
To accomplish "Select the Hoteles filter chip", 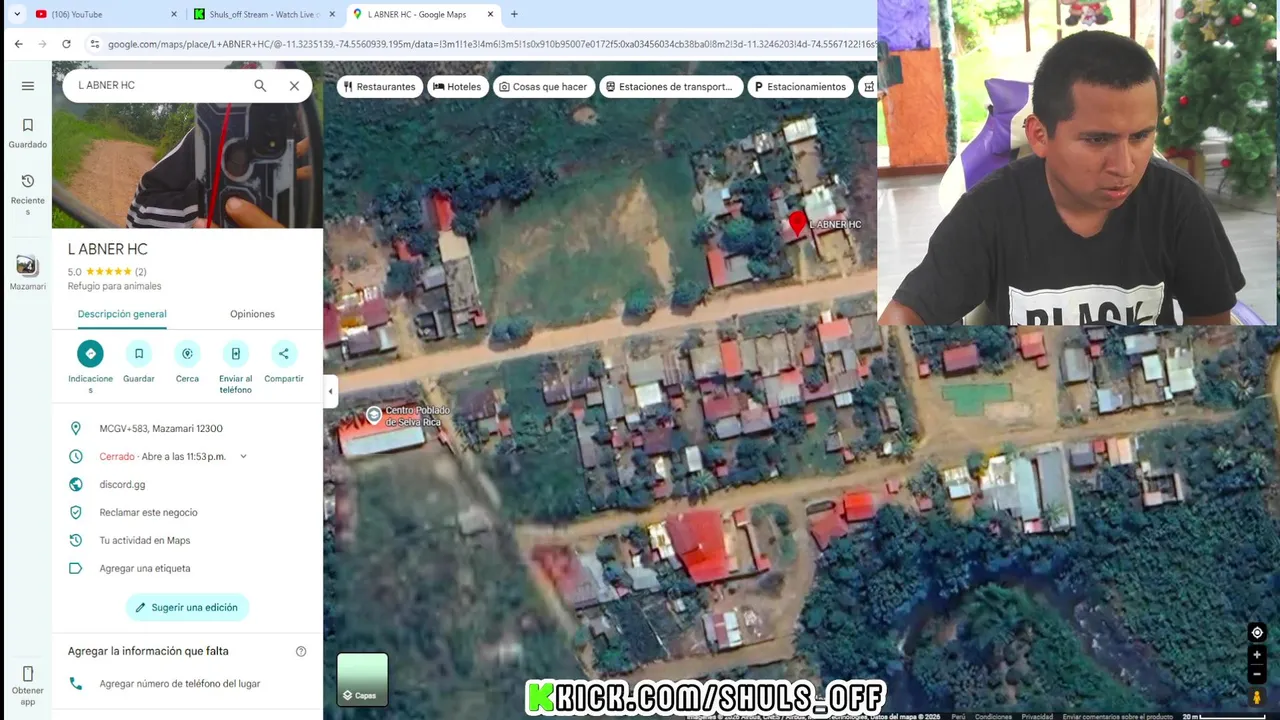I will tap(456, 87).
